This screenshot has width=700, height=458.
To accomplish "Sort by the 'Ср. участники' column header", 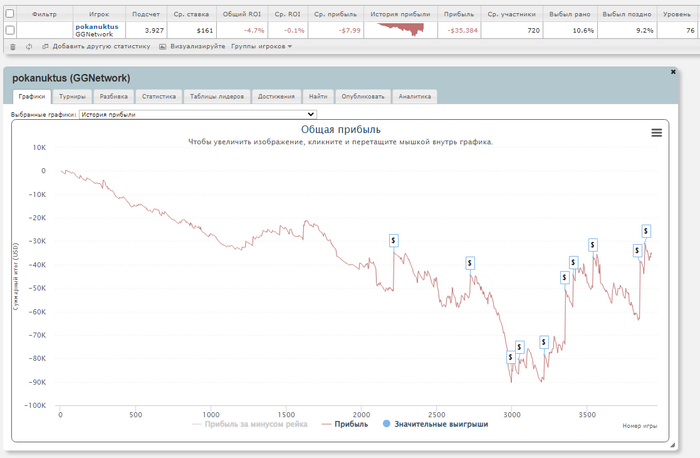I will [x=512, y=14].
